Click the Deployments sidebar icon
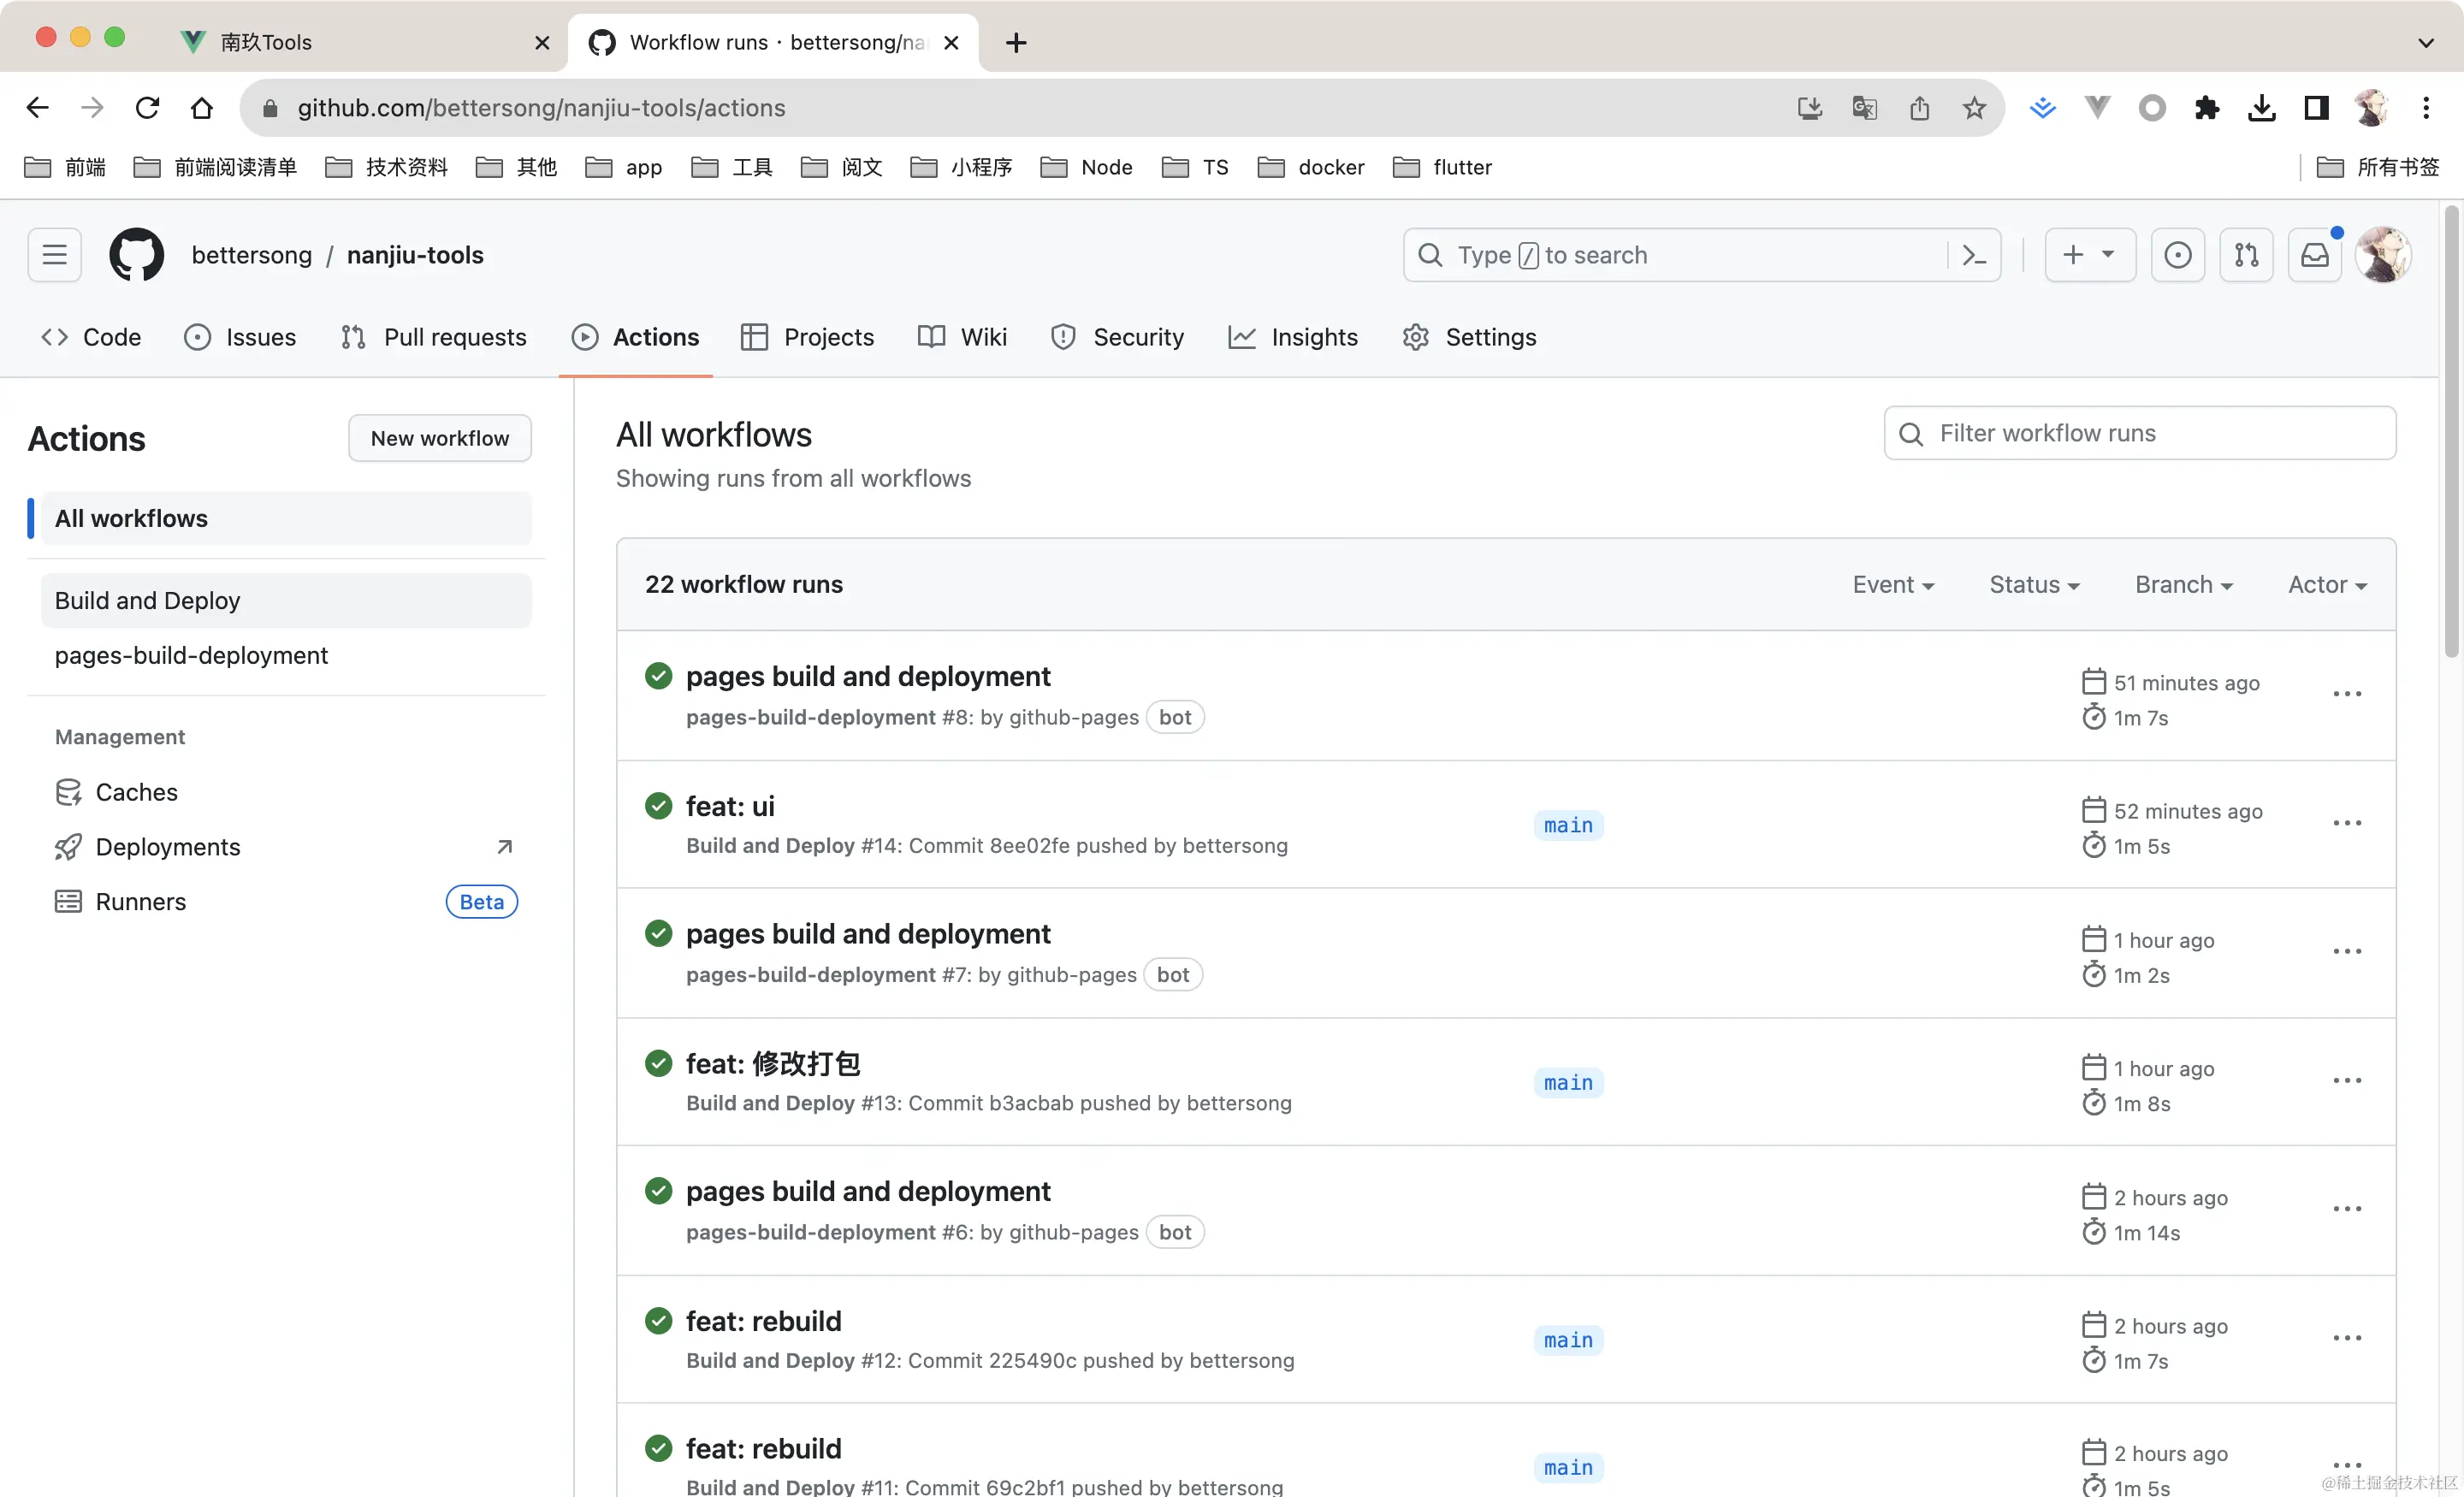The image size is (2464, 1497). 67,846
